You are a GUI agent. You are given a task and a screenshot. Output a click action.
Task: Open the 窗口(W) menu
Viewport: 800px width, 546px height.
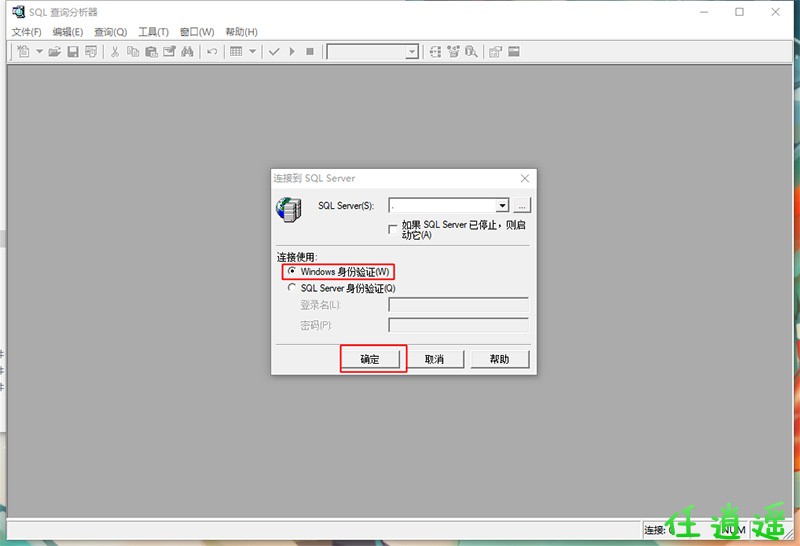[x=197, y=32]
